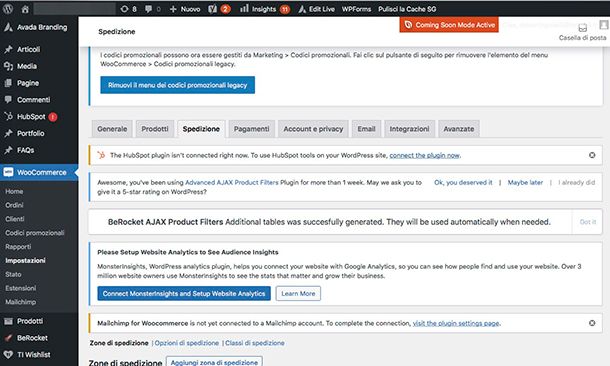610x366 pixels.
Task: Open the WooCommerce sidebar menu
Action: coord(39,172)
